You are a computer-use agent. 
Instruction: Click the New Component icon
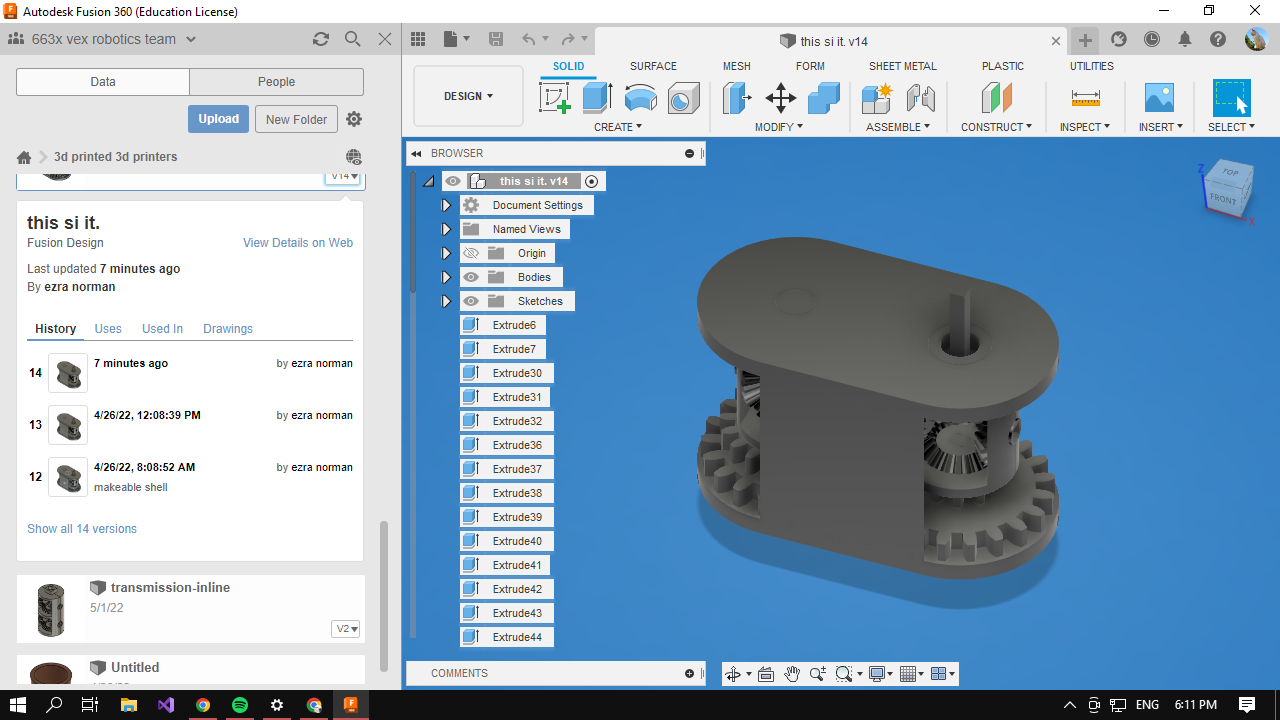[877, 98]
